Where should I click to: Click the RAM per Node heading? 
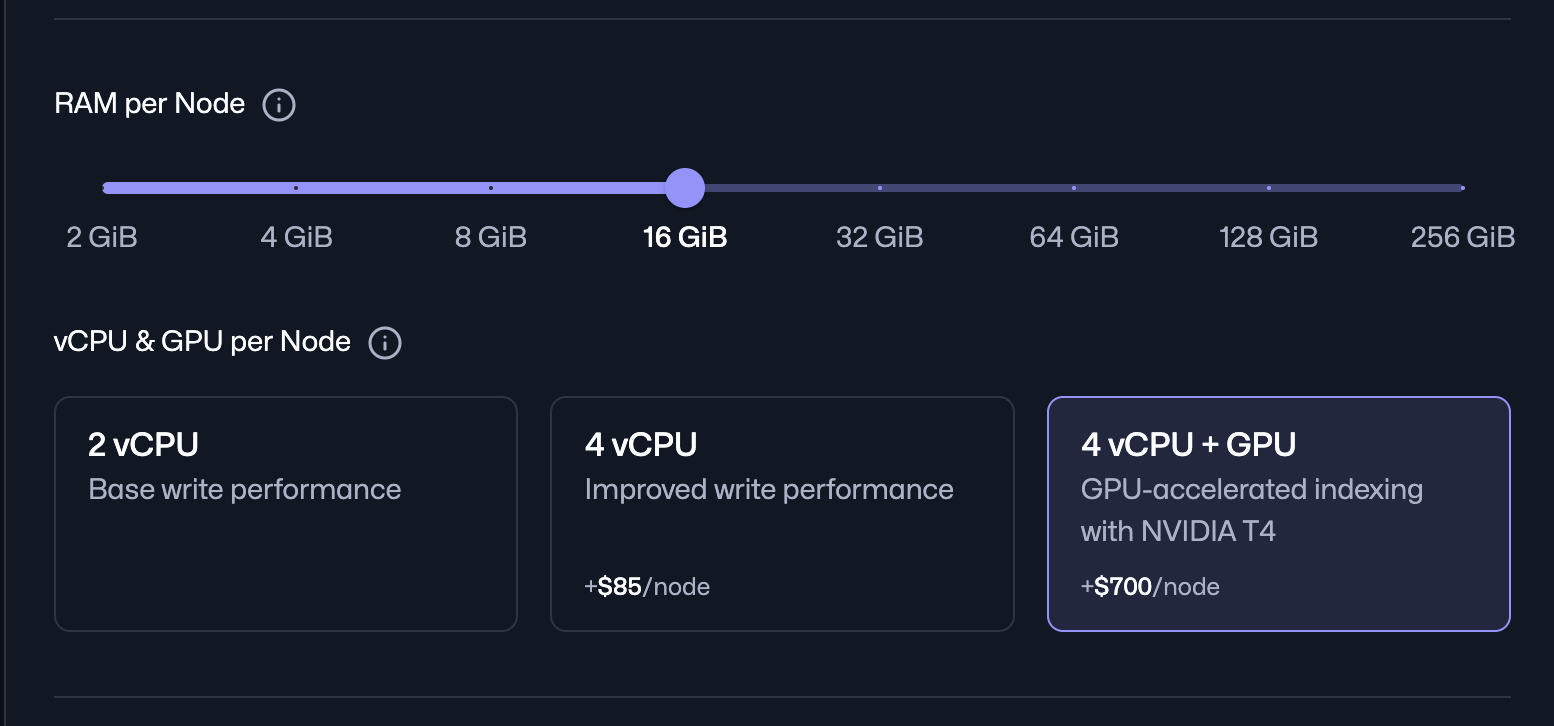149,104
